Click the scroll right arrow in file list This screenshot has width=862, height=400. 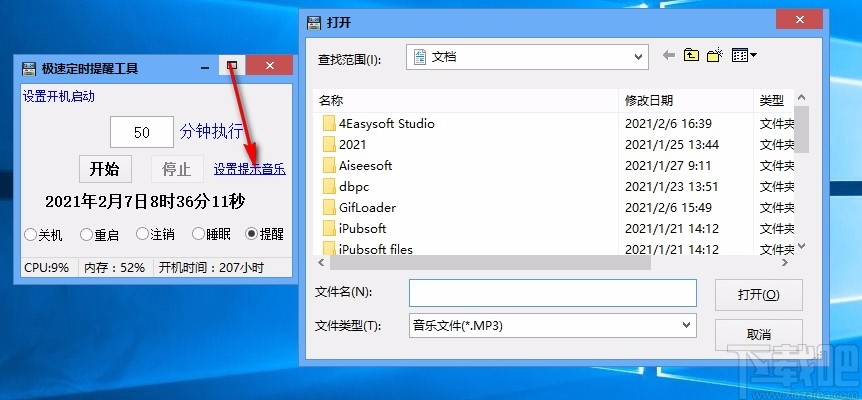click(785, 263)
